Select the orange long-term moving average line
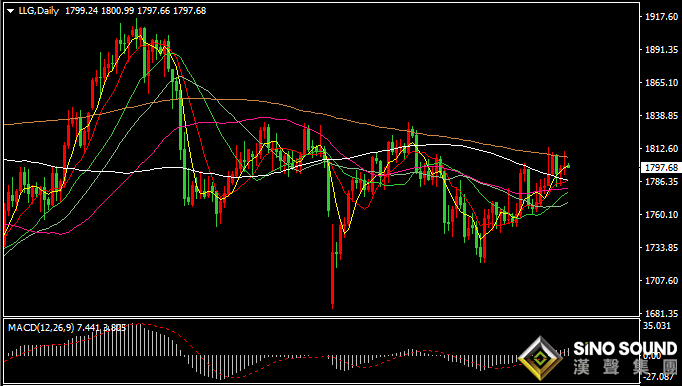 304,110
